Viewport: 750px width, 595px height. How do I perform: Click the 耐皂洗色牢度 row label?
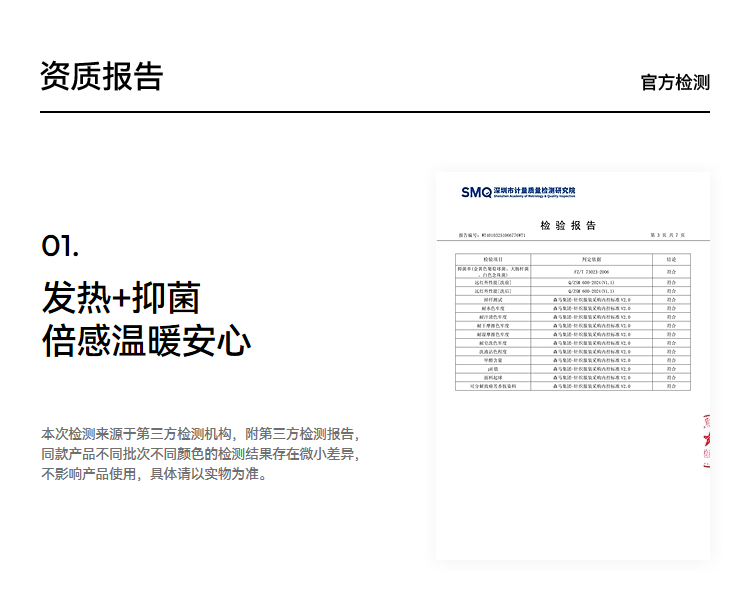click(x=493, y=343)
